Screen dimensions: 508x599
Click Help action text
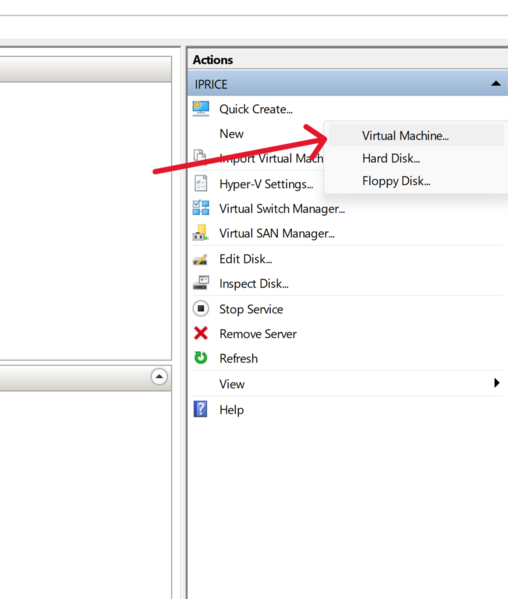(x=231, y=410)
